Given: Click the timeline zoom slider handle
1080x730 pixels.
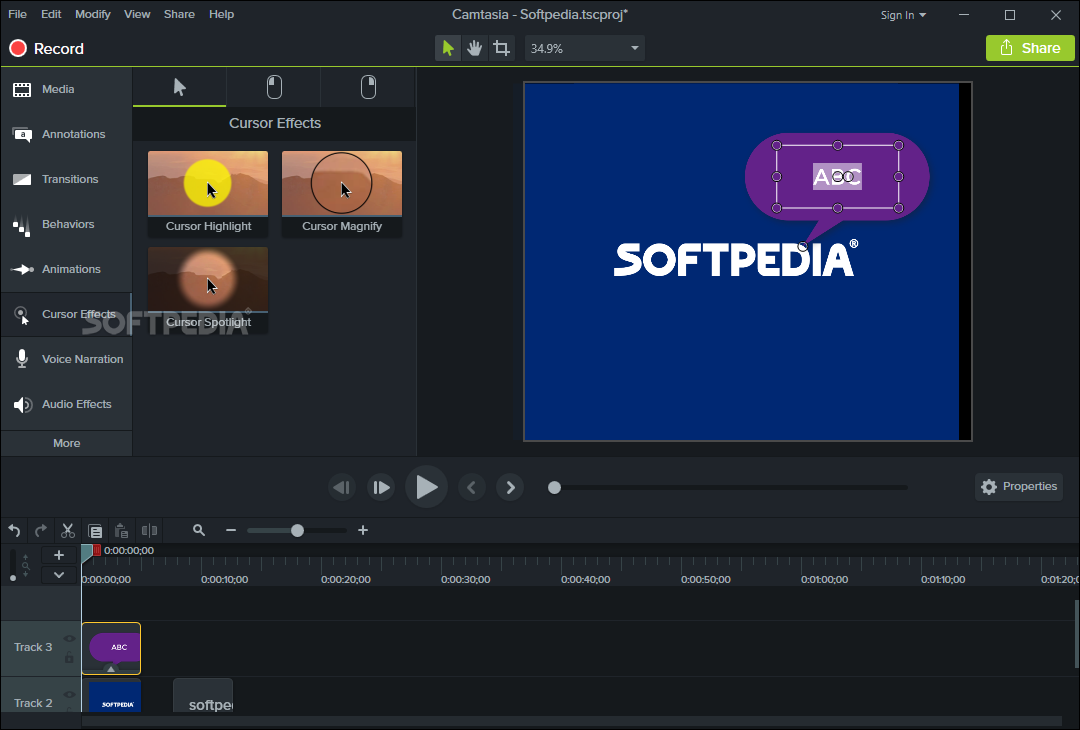Looking at the screenshot, I should [298, 530].
